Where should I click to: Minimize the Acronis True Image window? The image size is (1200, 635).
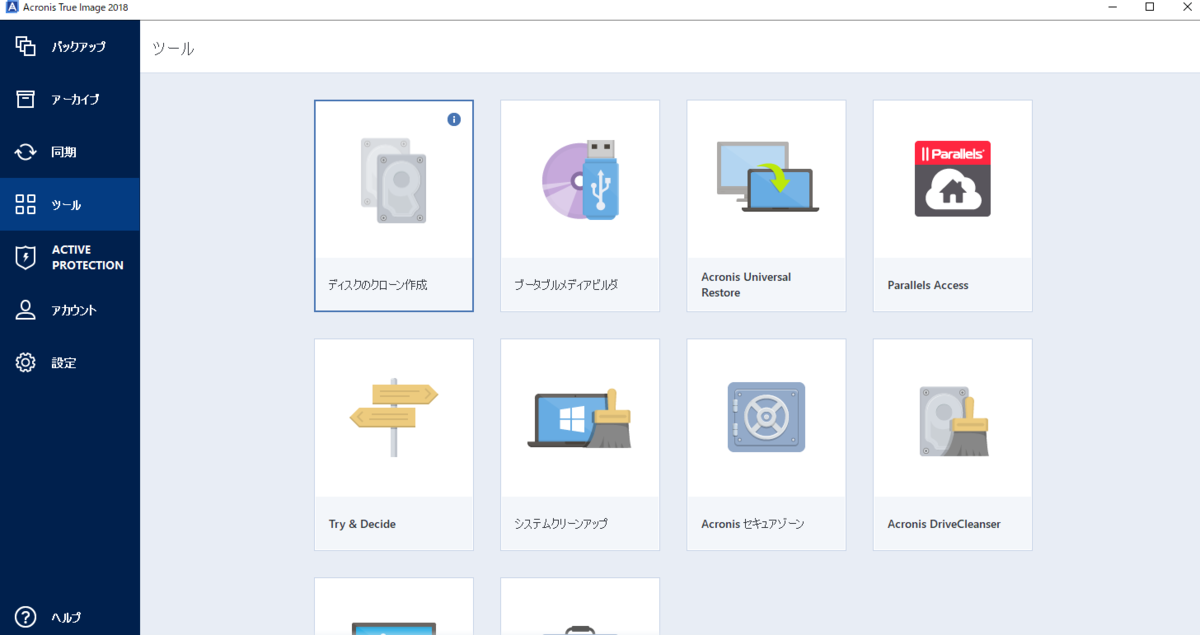pos(1114,7)
